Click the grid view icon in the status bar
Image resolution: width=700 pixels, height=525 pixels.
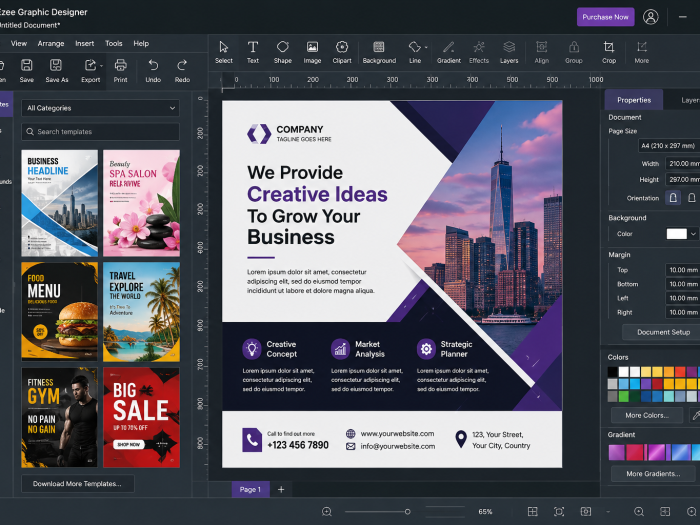(532, 512)
